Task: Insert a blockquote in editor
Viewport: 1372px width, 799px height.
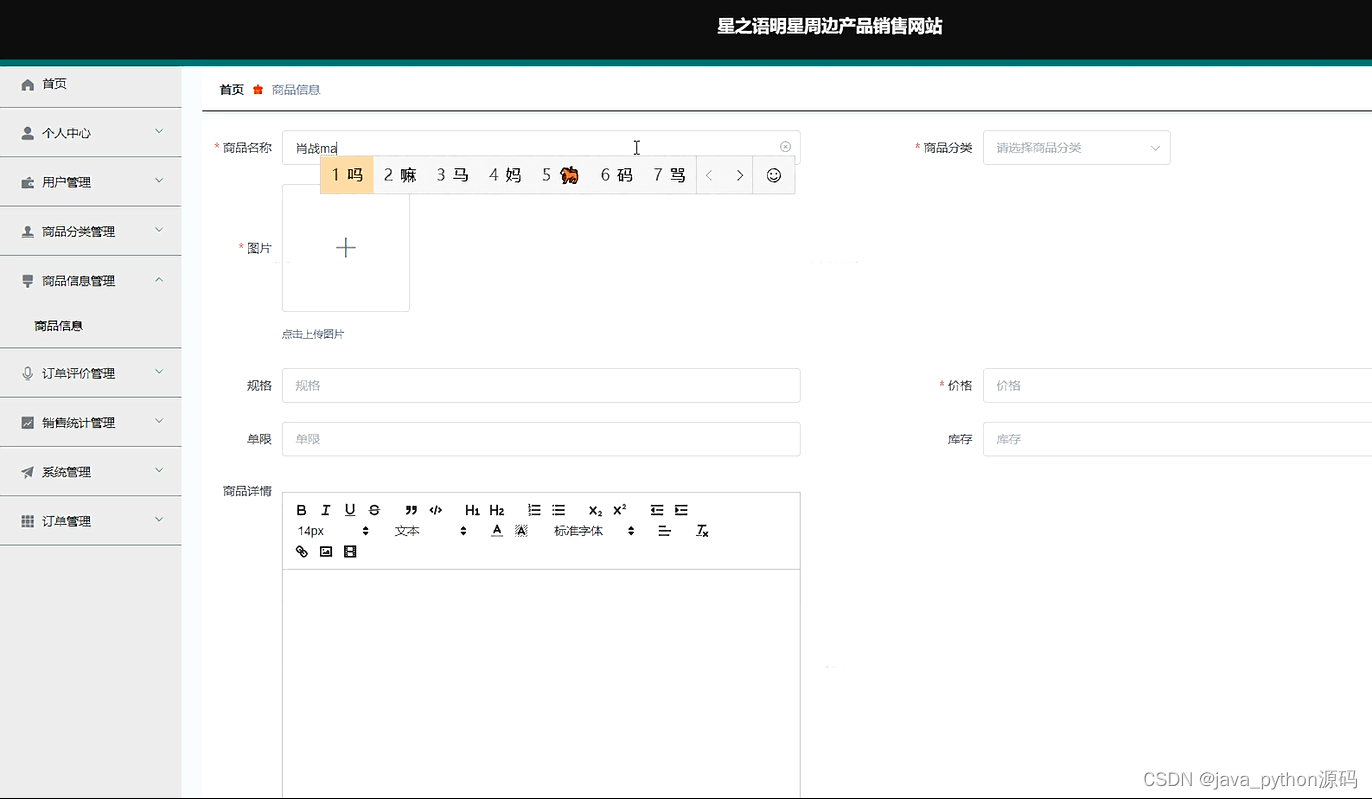Action: tap(411, 510)
